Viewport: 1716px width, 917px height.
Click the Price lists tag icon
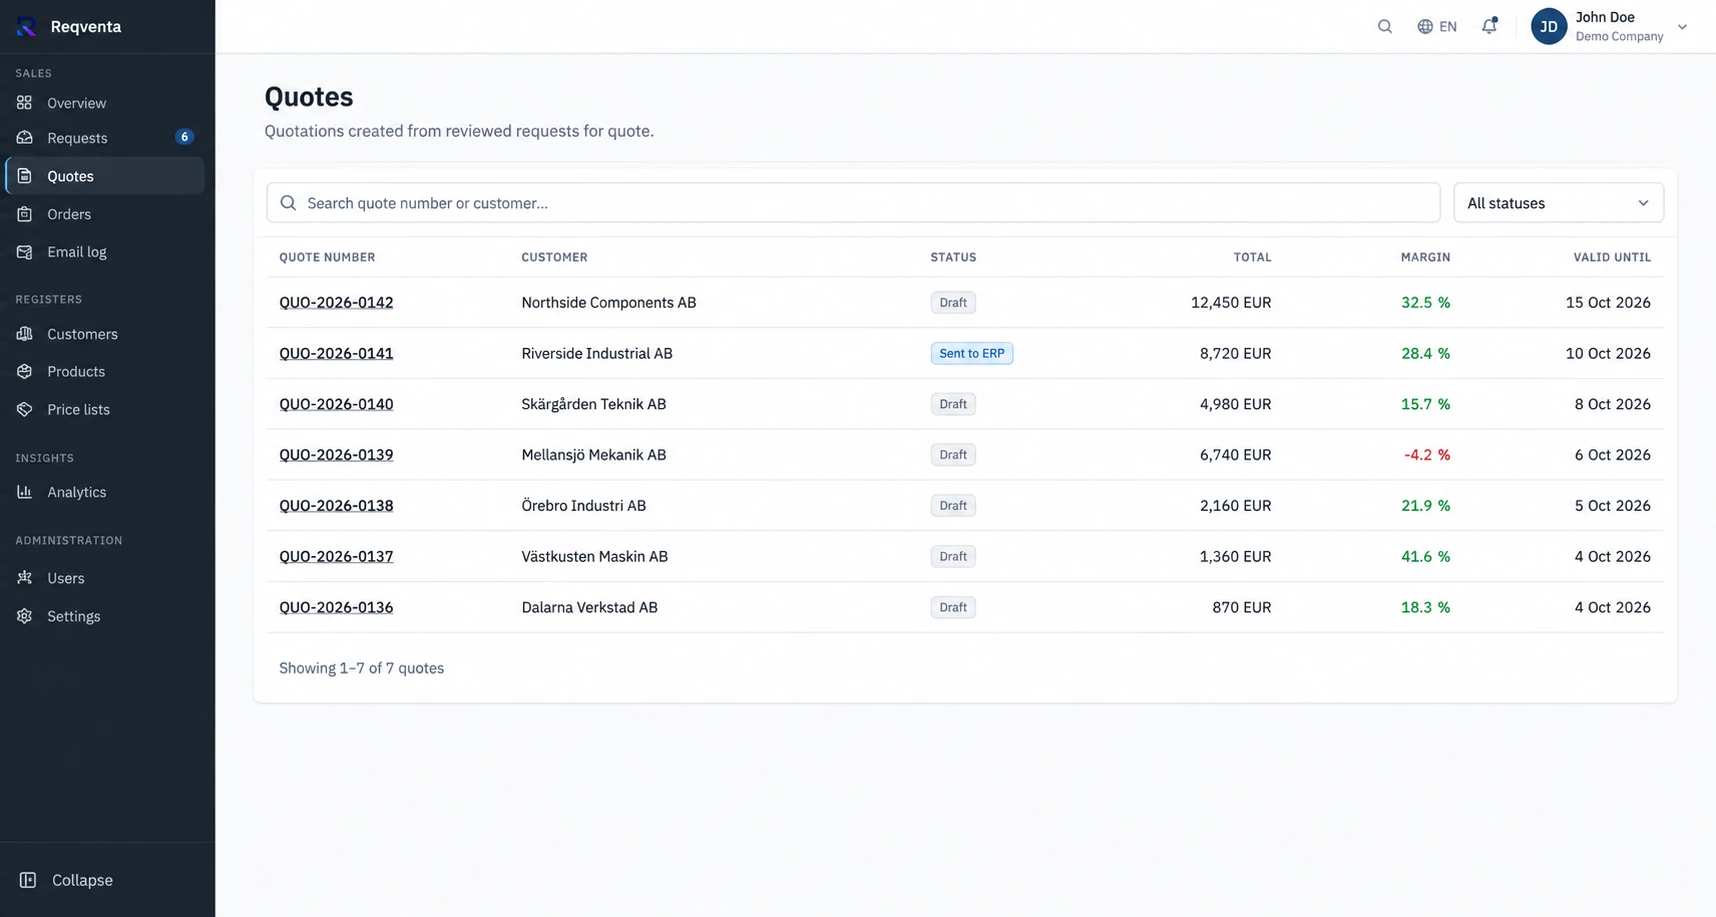pos(25,410)
